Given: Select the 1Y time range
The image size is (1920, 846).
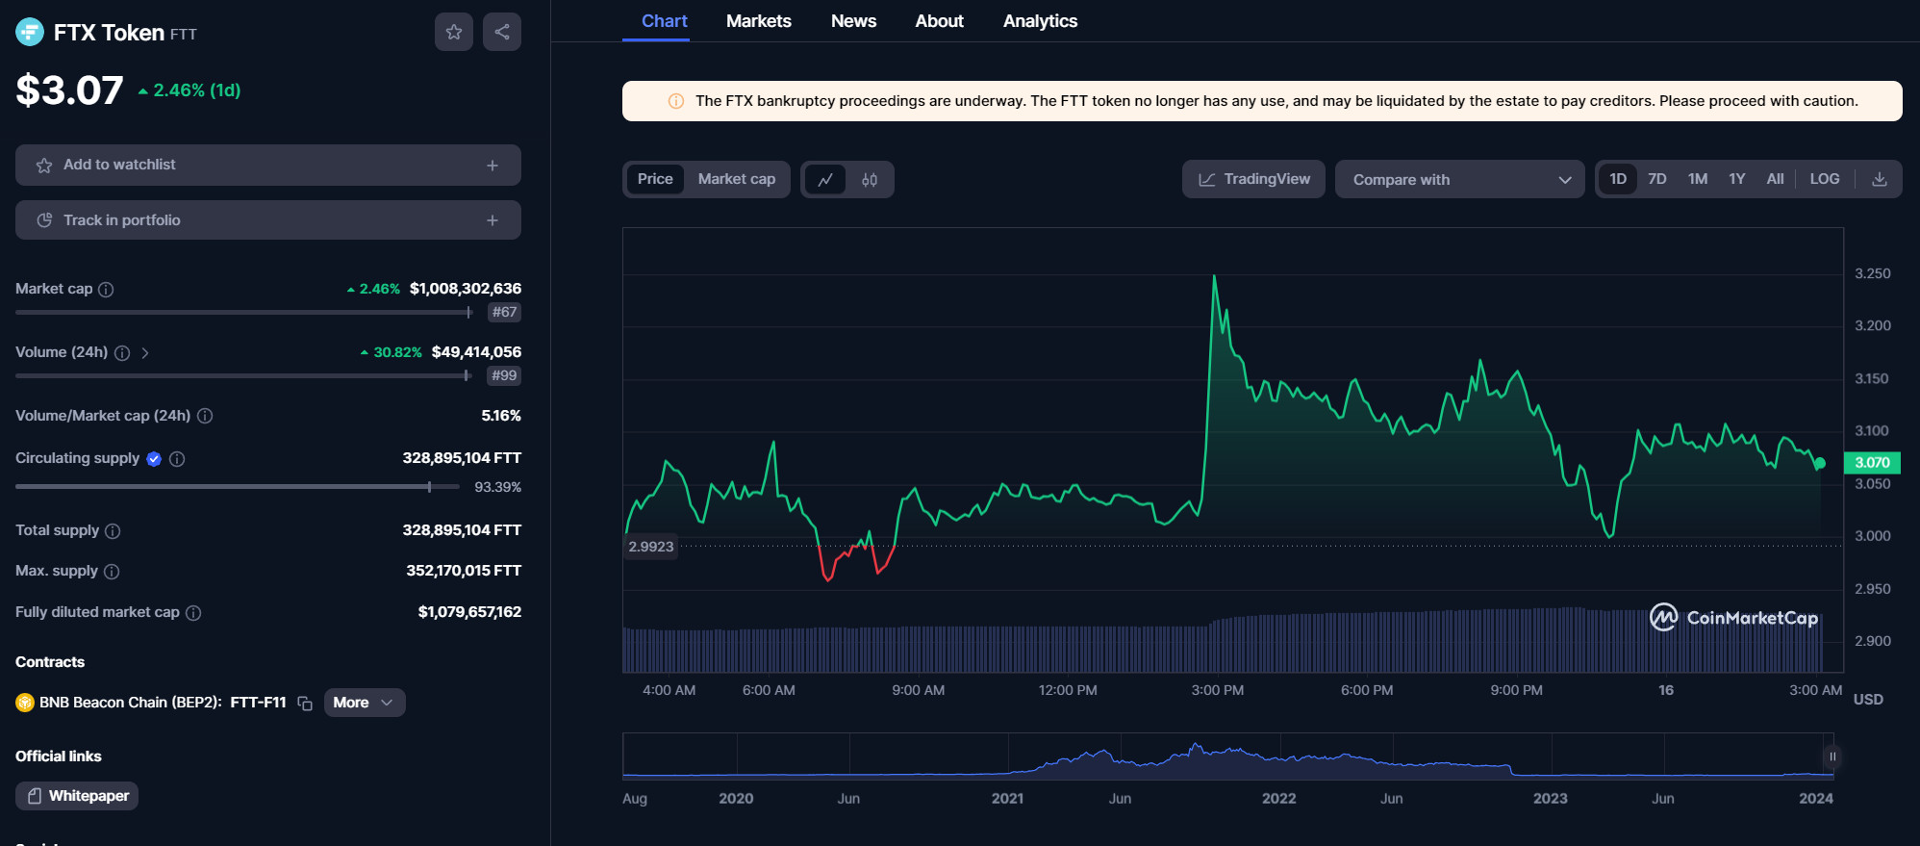Looking at the screenshot, I should pos(1737,179).
